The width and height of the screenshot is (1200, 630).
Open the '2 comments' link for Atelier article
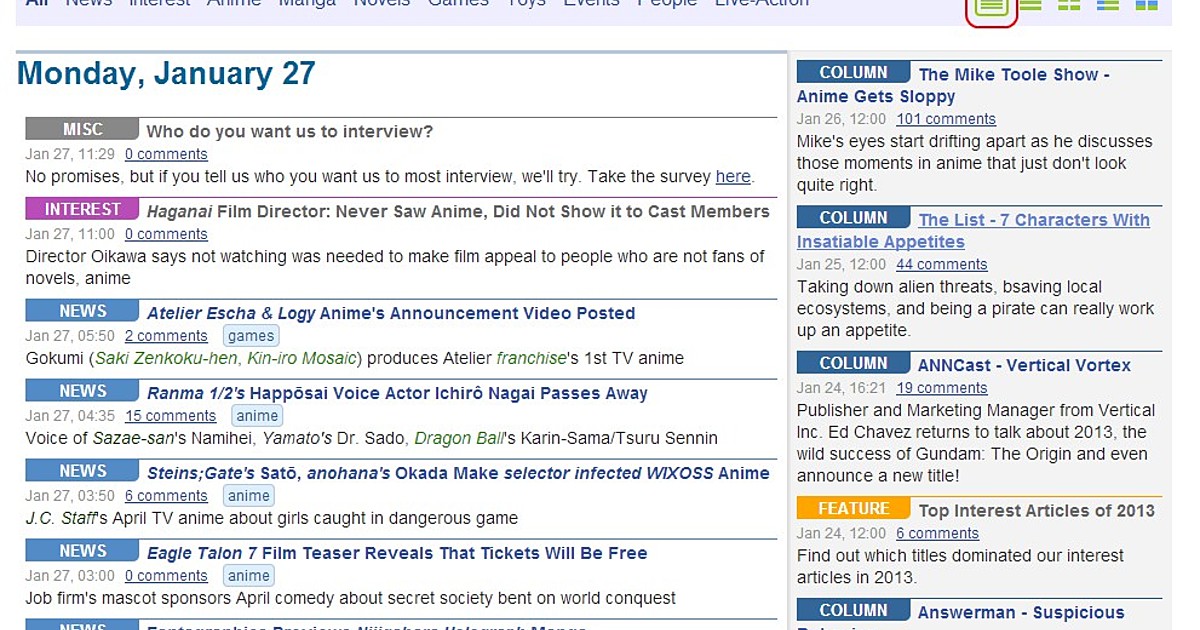tap(166, 336)
